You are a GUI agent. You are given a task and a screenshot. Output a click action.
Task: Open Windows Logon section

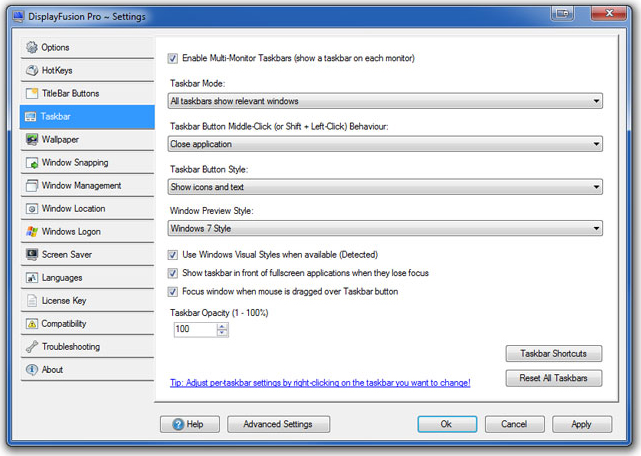coord(87,231)
